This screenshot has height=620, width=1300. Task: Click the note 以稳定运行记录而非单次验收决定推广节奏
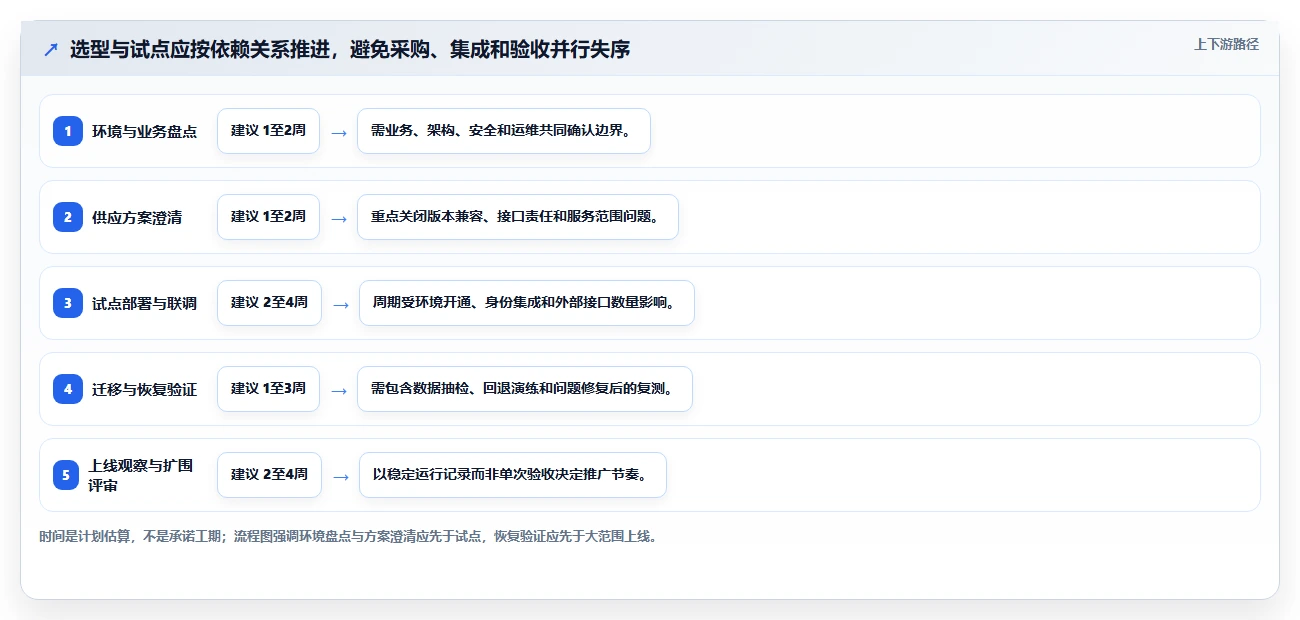[x=512, y=475]
